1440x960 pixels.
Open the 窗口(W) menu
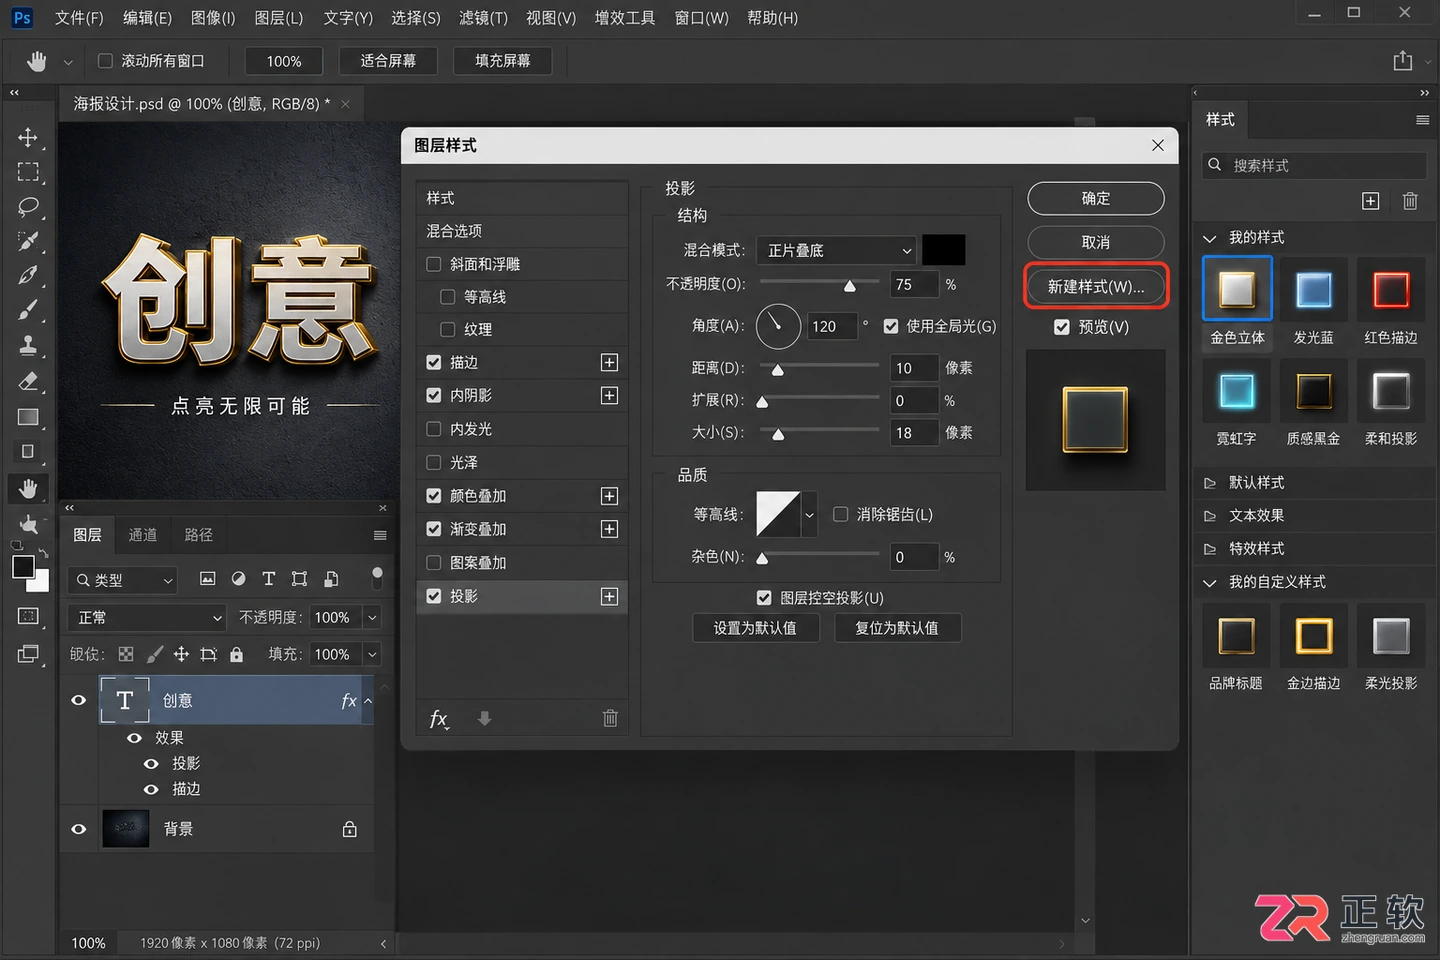tap(701, 18)
